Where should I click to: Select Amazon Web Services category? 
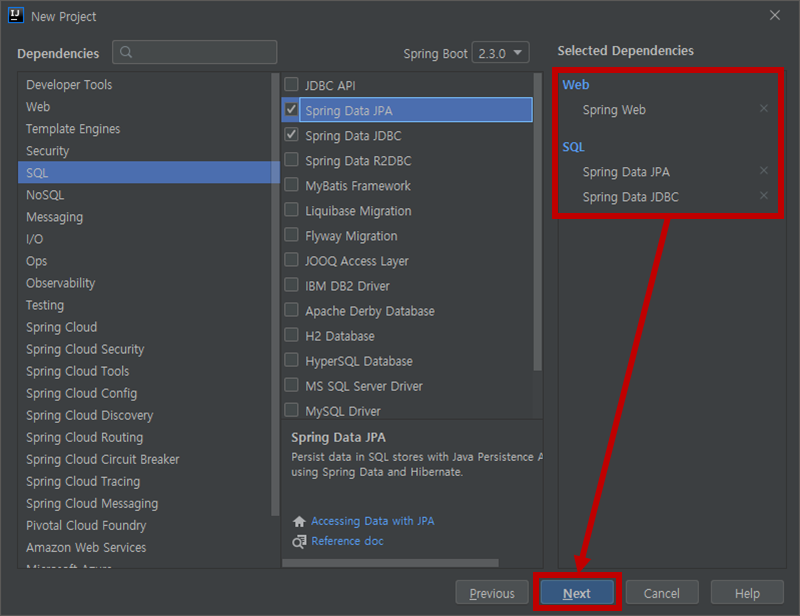tap(145, 547)
